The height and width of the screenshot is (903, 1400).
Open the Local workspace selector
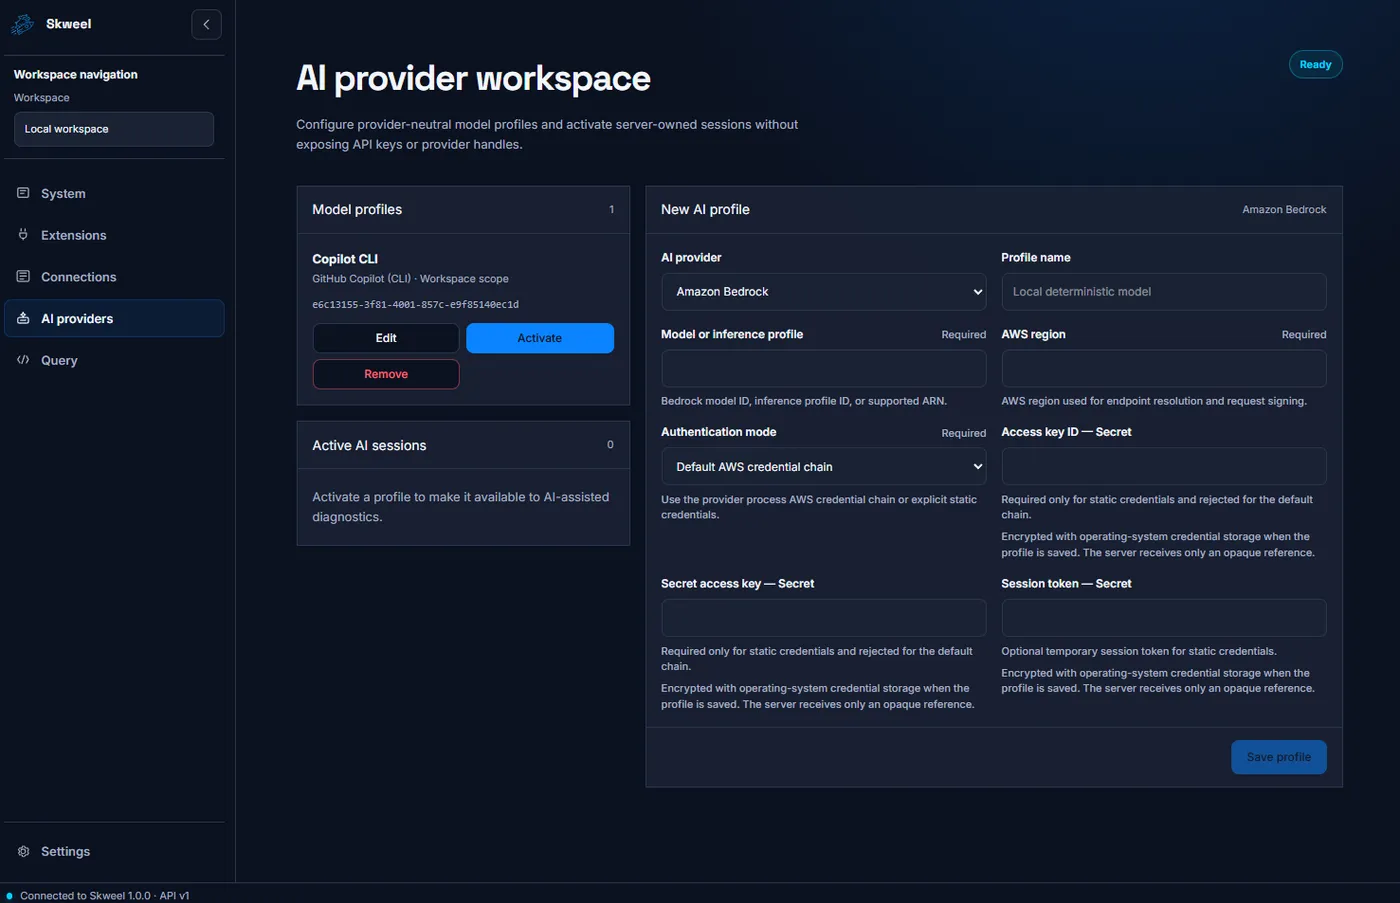tap(114, 129)
